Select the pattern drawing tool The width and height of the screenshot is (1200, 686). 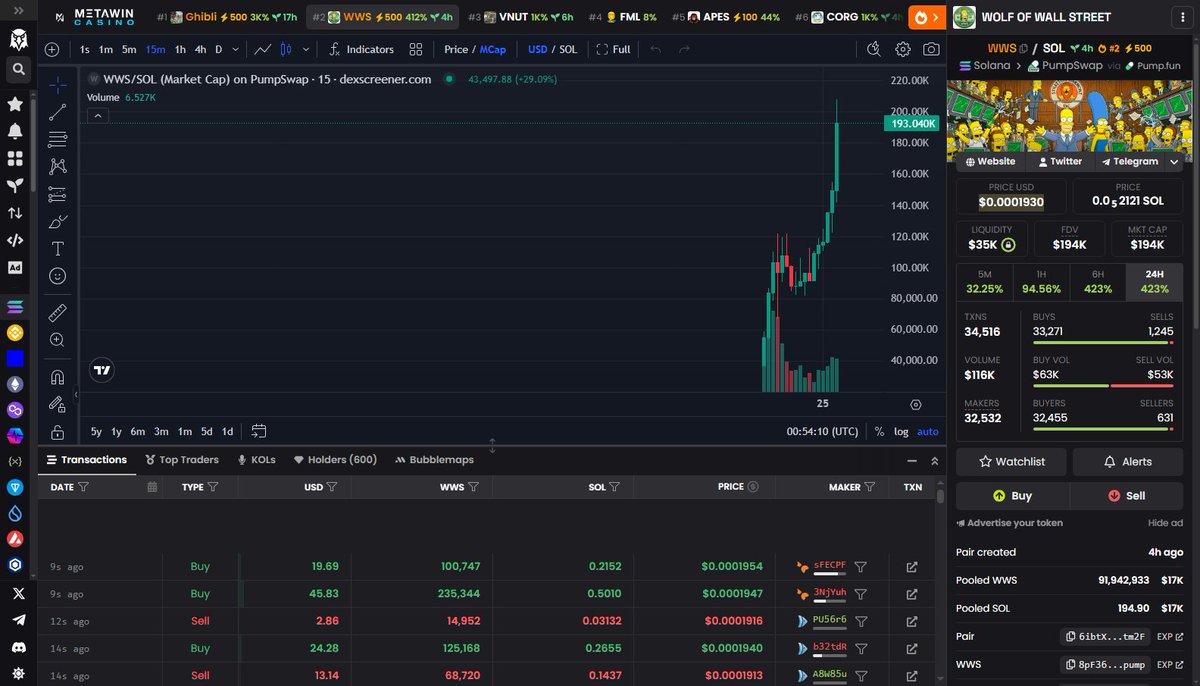[57, 166]
